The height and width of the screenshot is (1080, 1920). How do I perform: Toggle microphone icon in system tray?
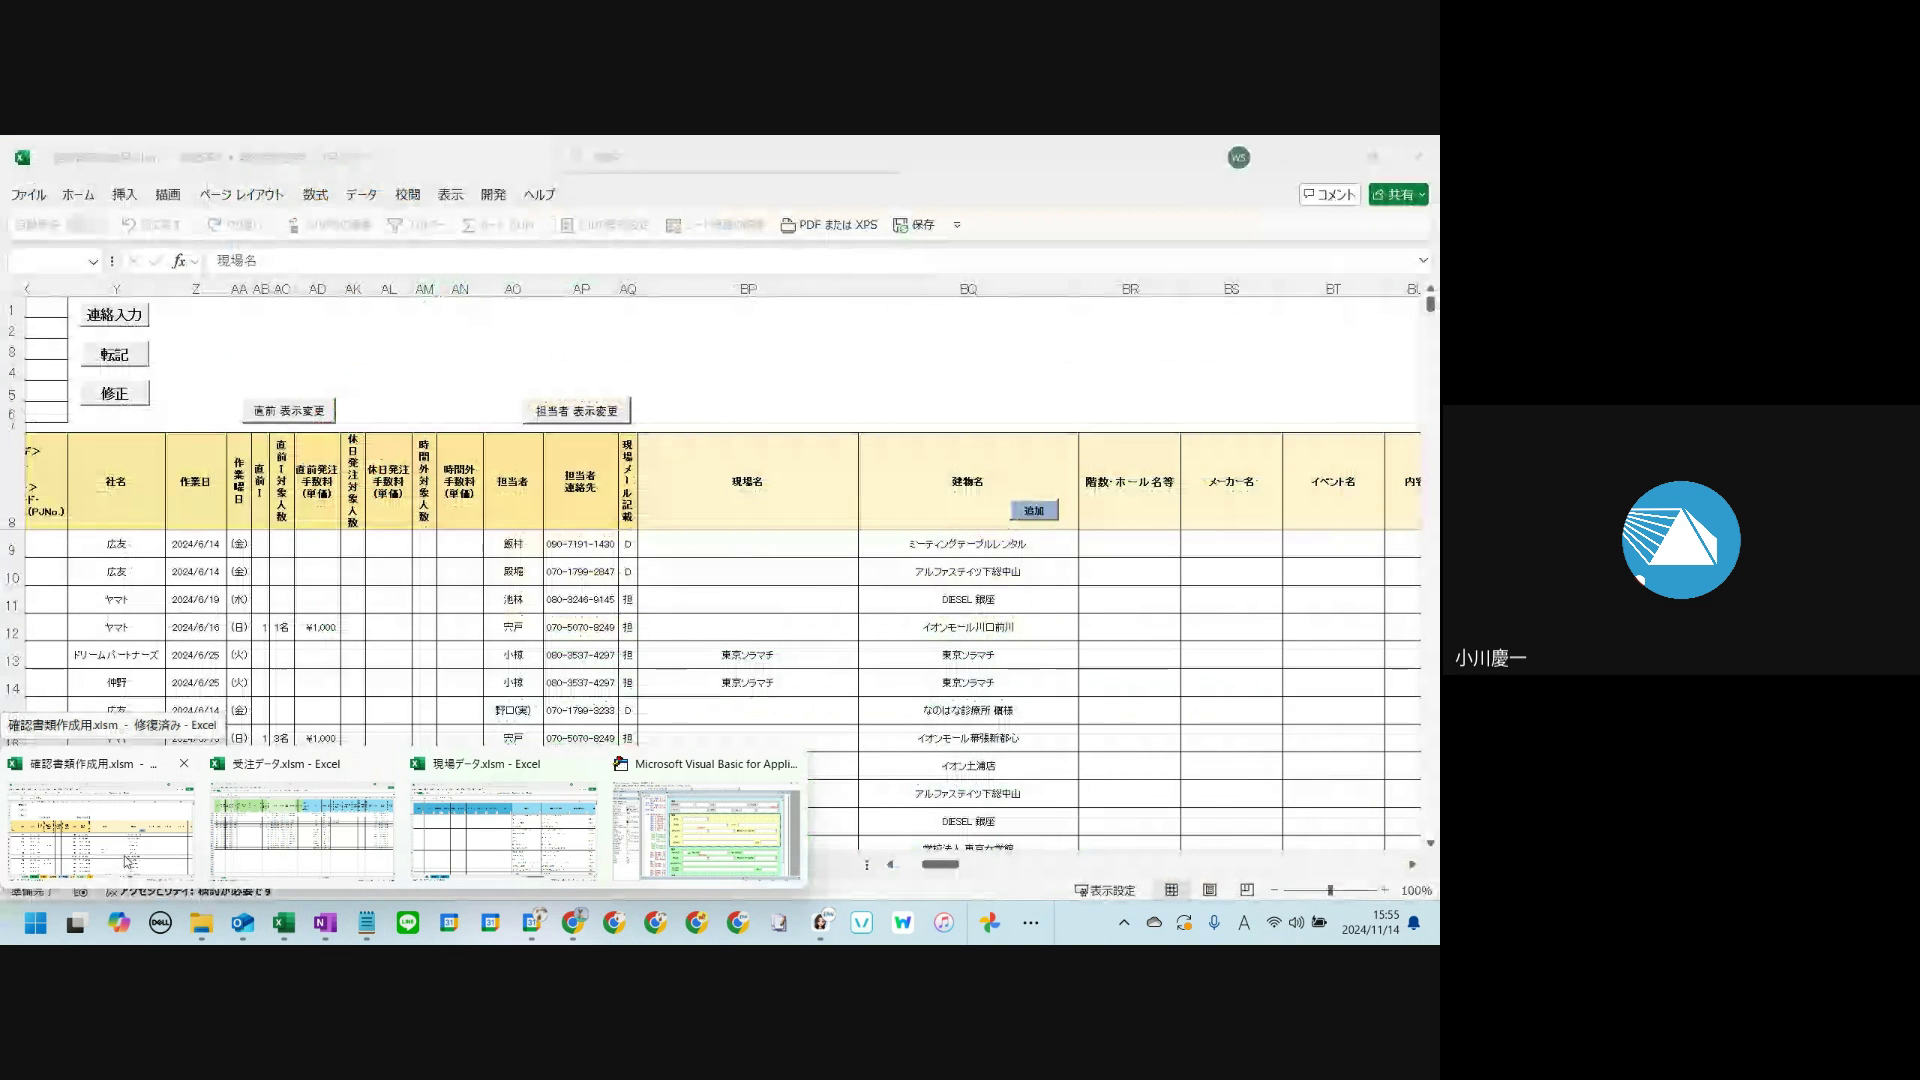[x=1214, y=923]
